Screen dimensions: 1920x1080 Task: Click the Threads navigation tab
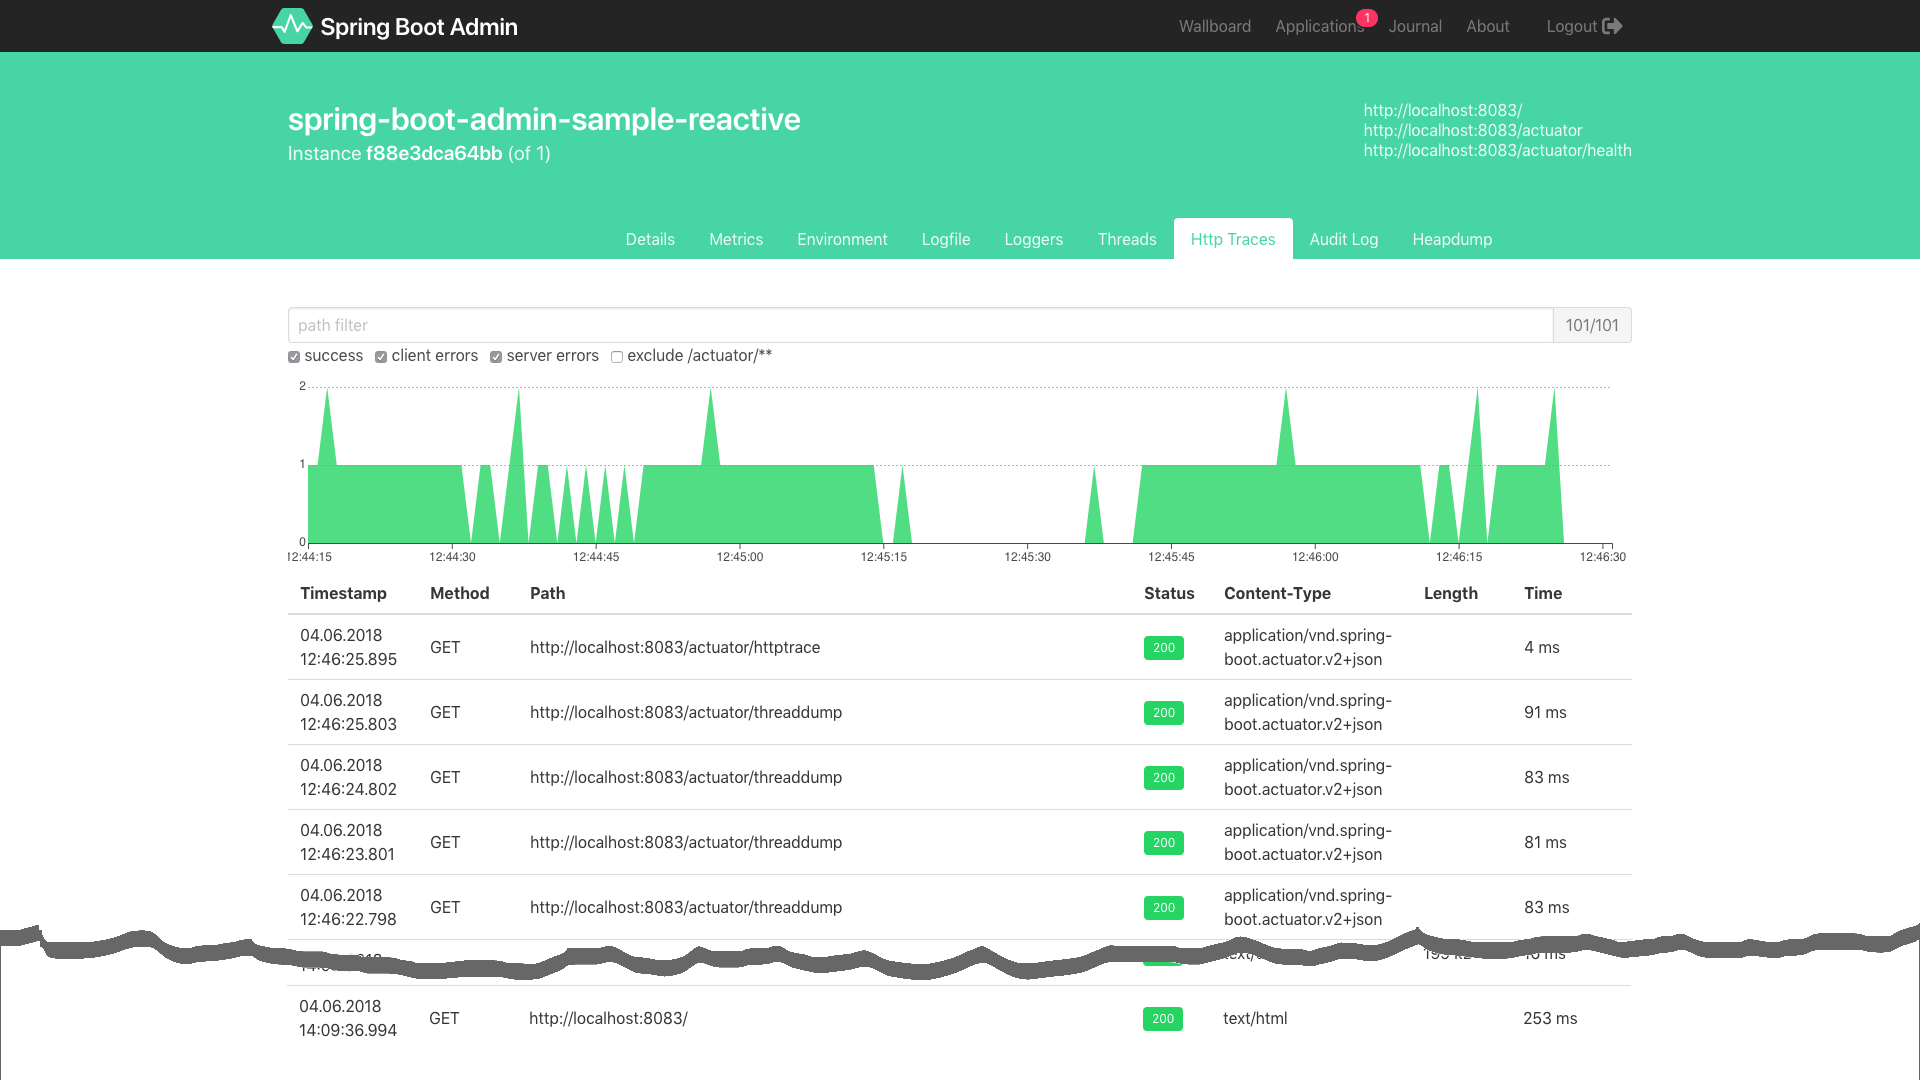point(1126,239)
